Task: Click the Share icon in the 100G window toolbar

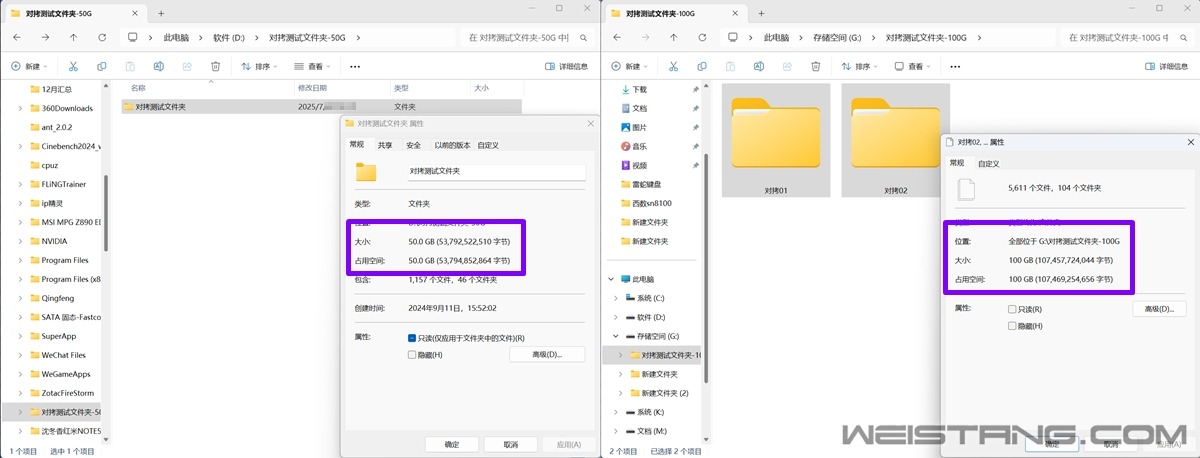Action: point(787,67)
